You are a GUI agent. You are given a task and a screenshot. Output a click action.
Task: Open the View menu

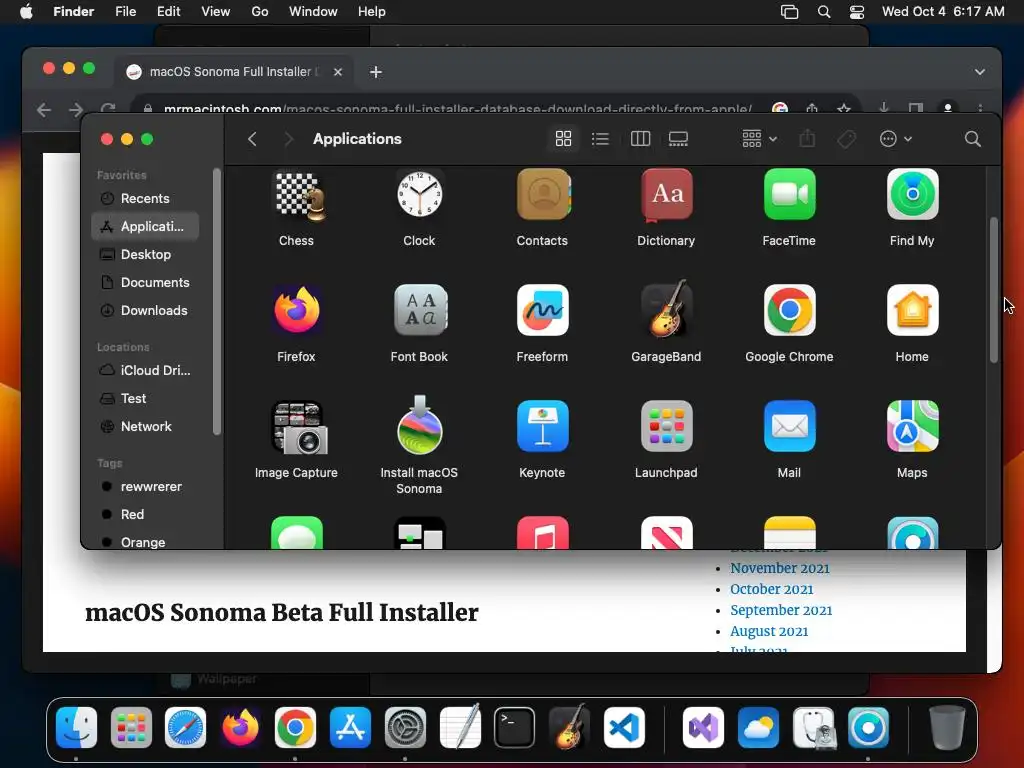[216, 12]
